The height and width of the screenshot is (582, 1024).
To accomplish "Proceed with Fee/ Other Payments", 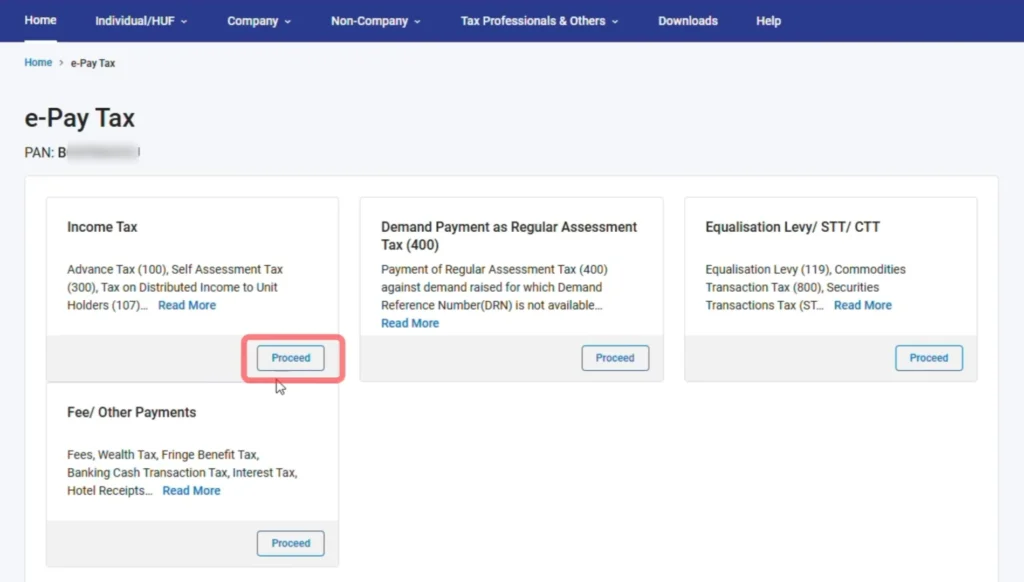I will 291,543.
